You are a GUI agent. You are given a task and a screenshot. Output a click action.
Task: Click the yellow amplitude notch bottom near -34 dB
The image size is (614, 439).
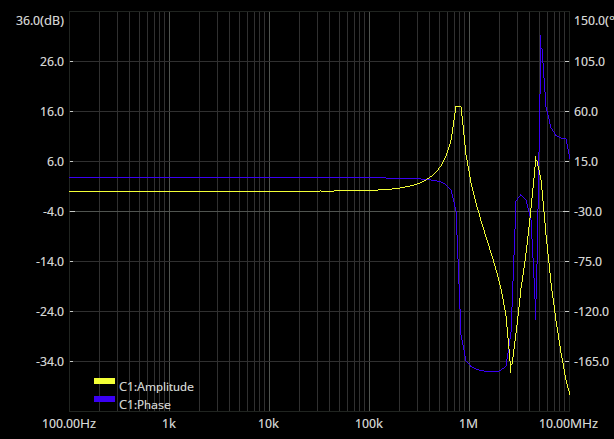click(510, 370)
